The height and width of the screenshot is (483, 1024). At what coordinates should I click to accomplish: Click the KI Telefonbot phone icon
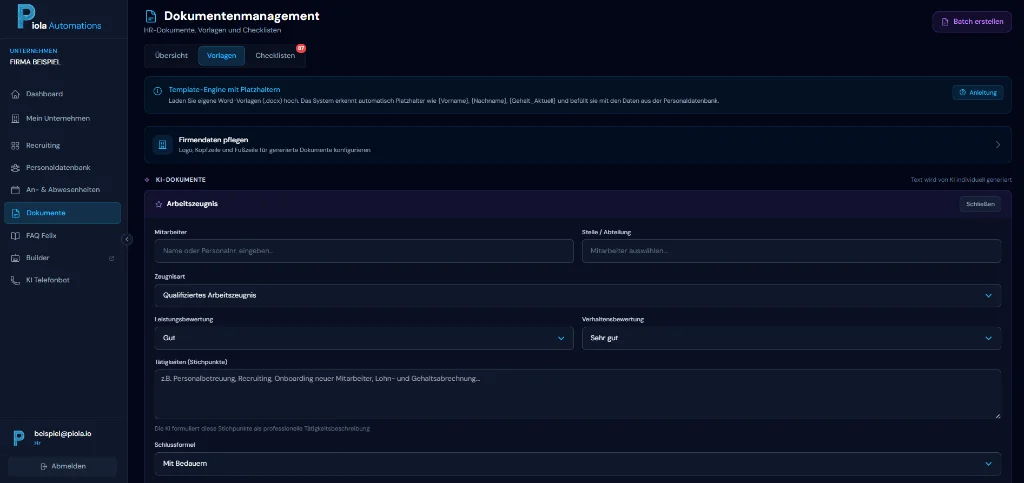(x=15, y=280)
